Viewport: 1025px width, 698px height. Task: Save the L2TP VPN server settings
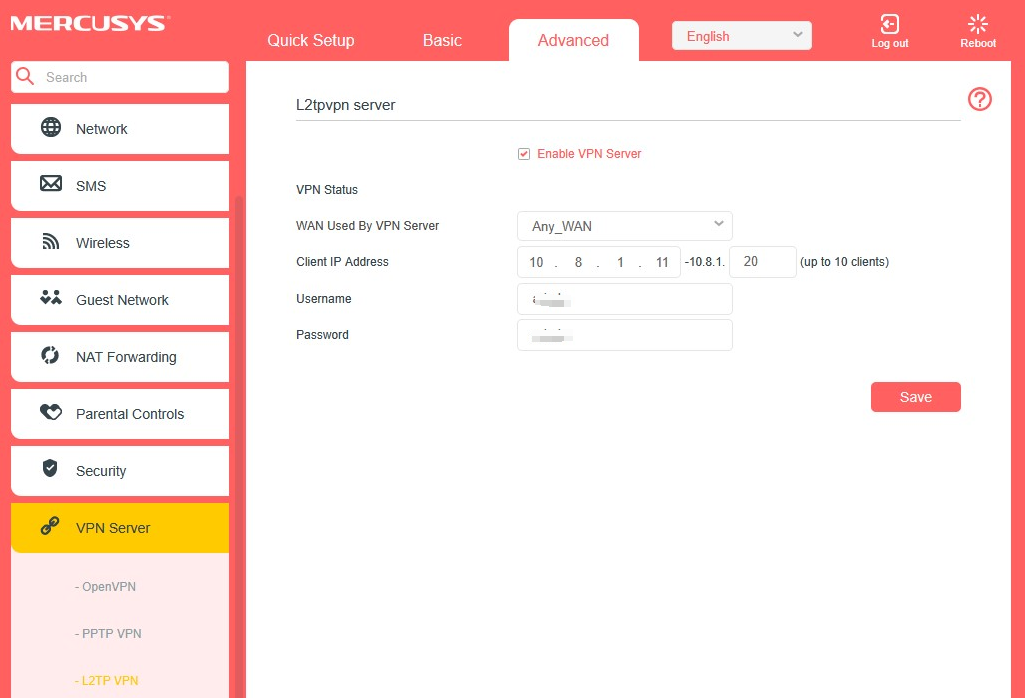(915, 397)
